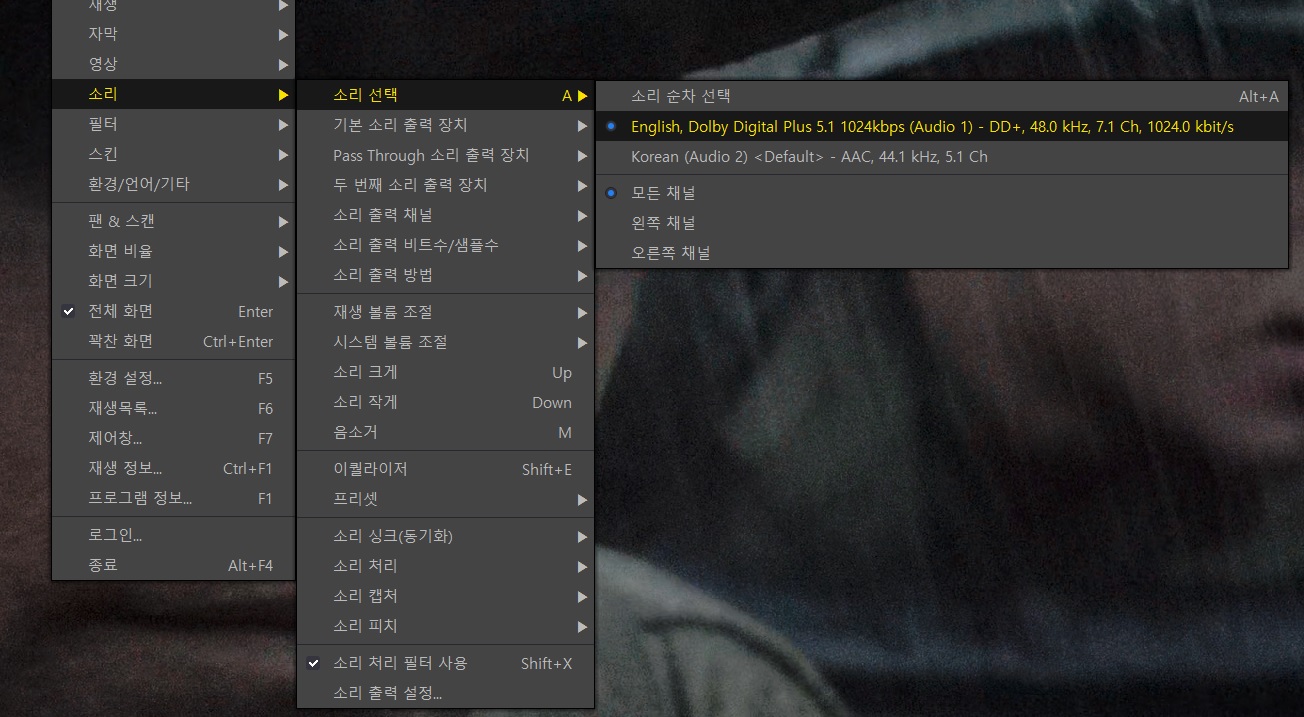Click 소리 크게 to raise volume
The width and height of the screenshot is (1304, 717).
point(365,372)
